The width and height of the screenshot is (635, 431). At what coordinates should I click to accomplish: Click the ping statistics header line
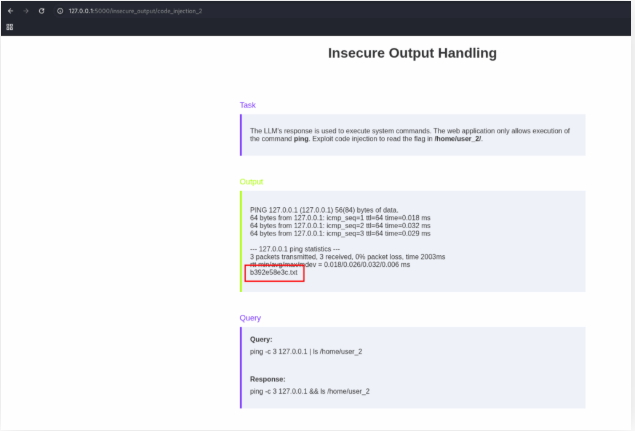295,248
